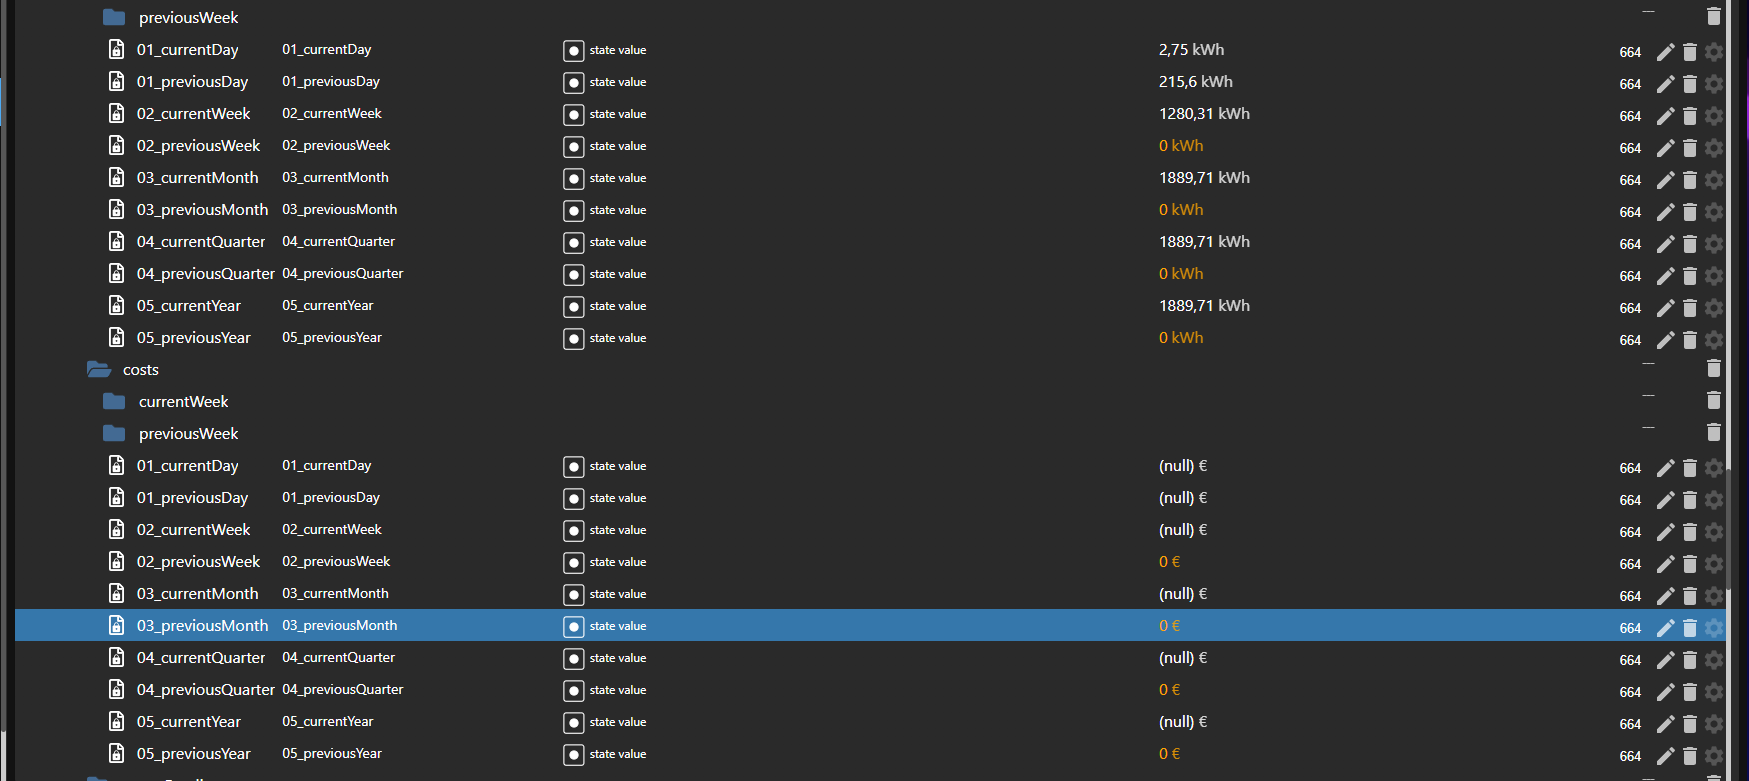1749x781 pixels.
Task: Click the file icon of the 2,75 kWh row
Action: click(117, 49)
